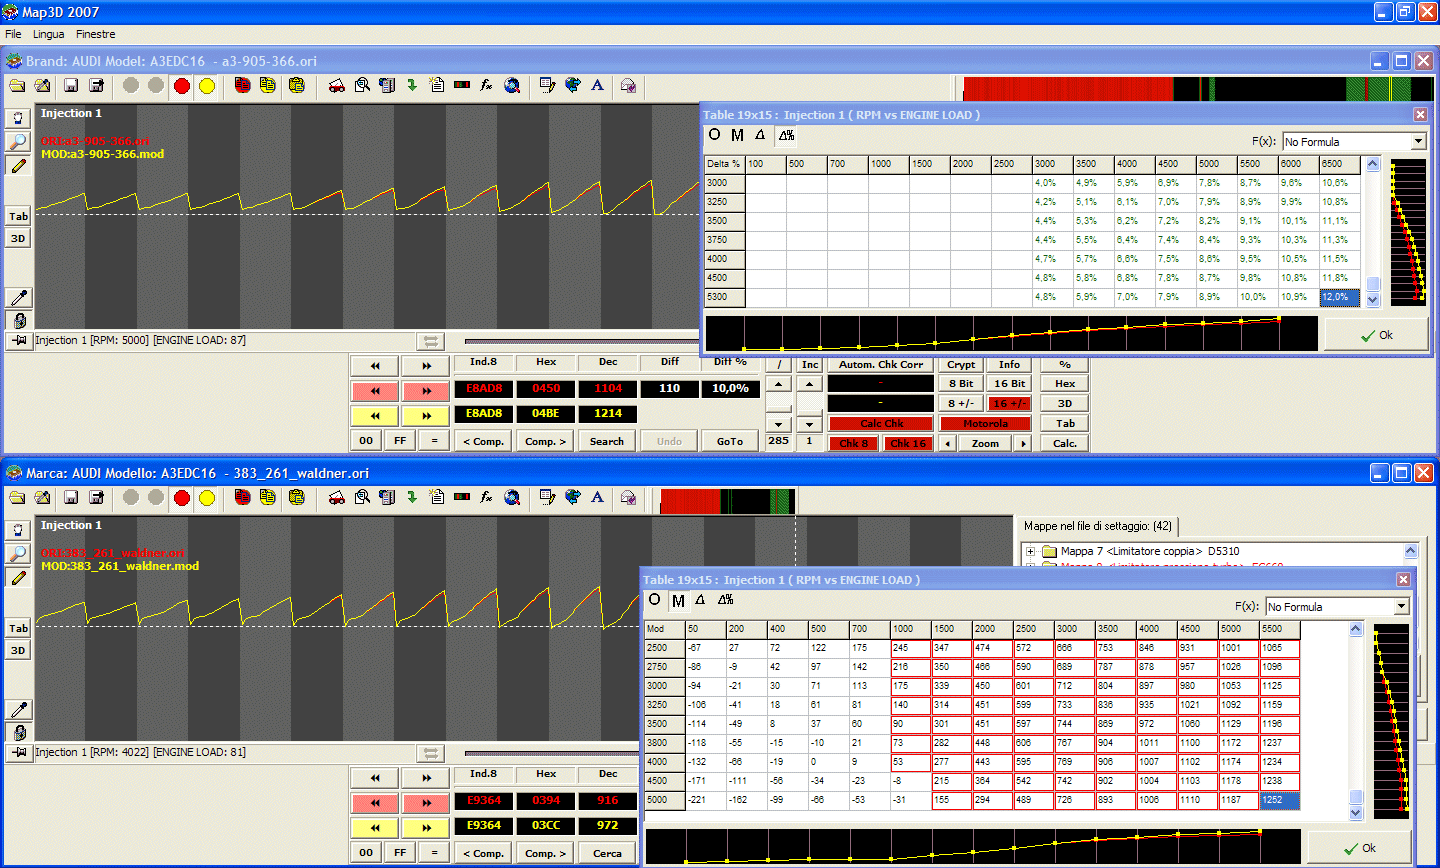
Task: Select the pencil edit tool in left sidebar
Action: point(17,166)
